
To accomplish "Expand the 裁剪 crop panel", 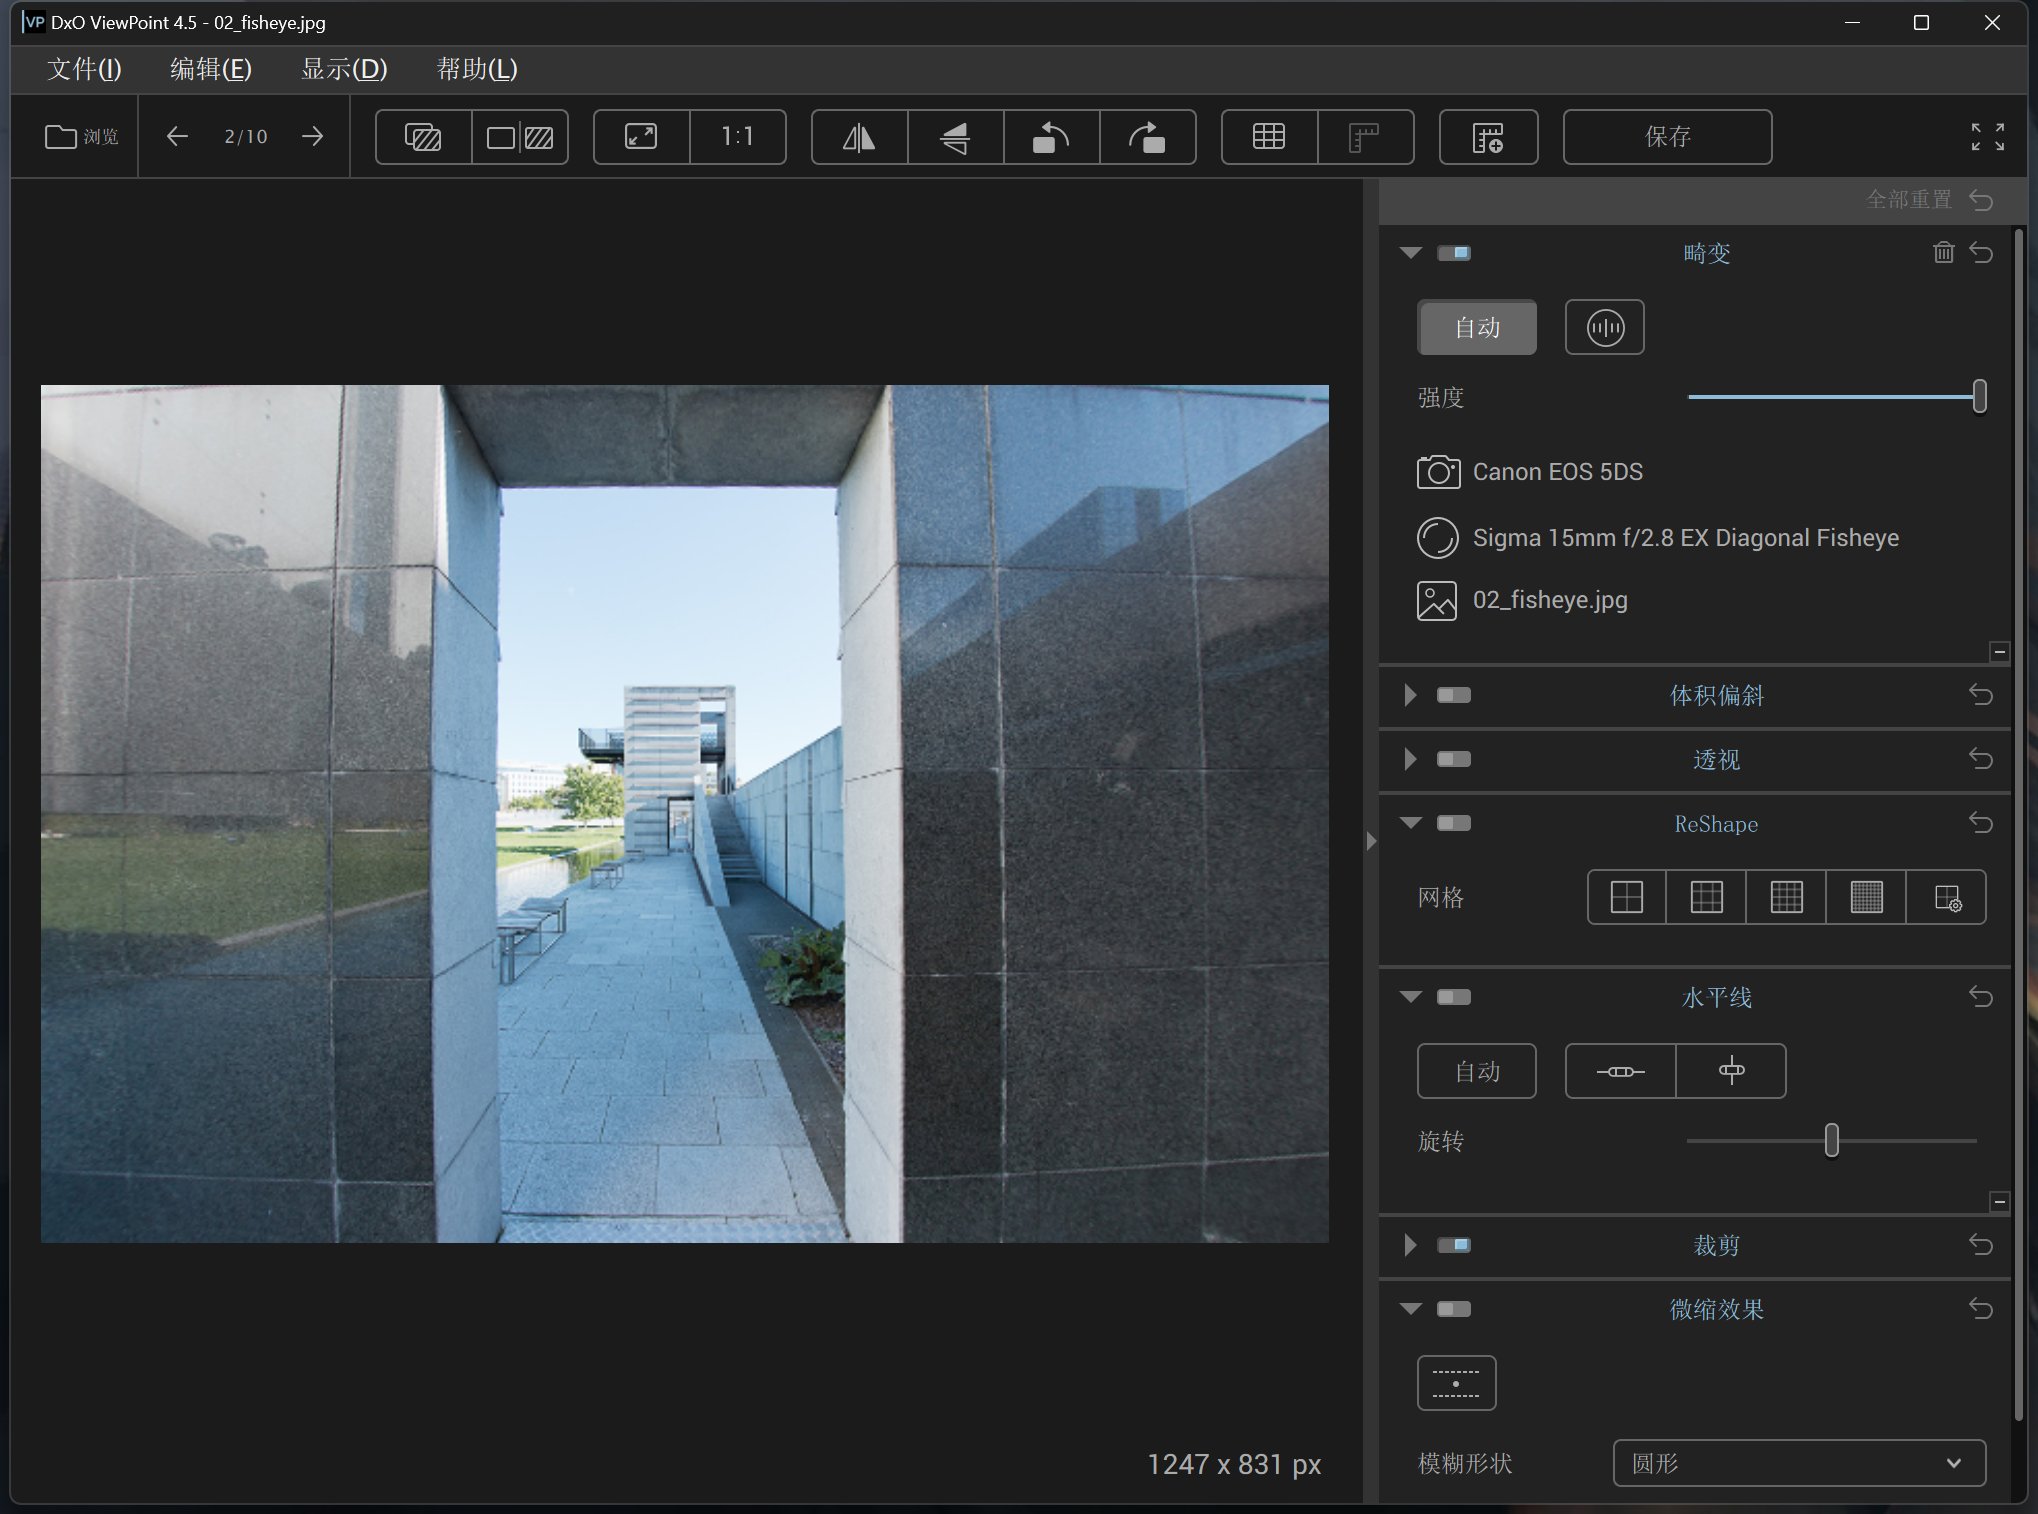I will (1411, 1245).
